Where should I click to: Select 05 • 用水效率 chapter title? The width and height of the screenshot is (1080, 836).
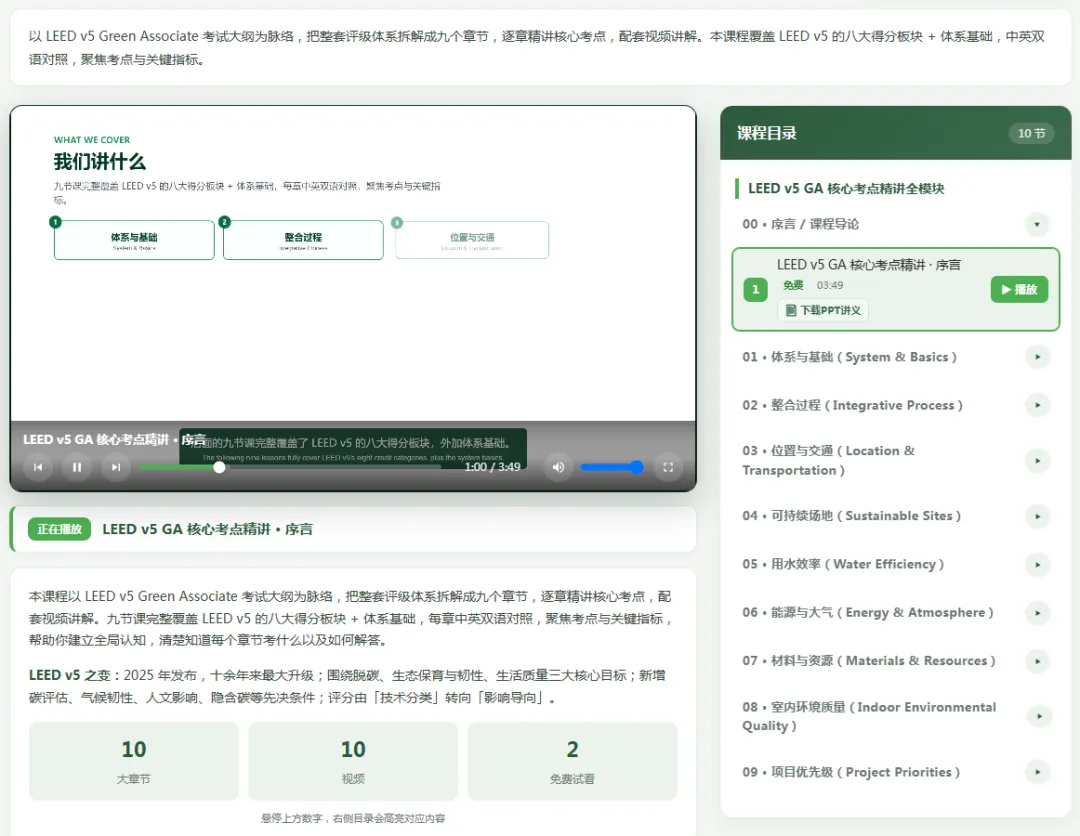[843, 564]
